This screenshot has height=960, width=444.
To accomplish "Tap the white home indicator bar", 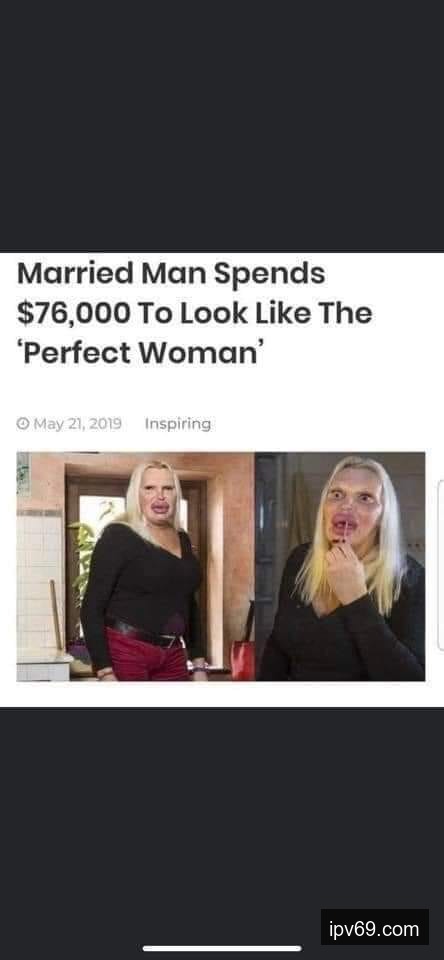I will pos(222,948).
